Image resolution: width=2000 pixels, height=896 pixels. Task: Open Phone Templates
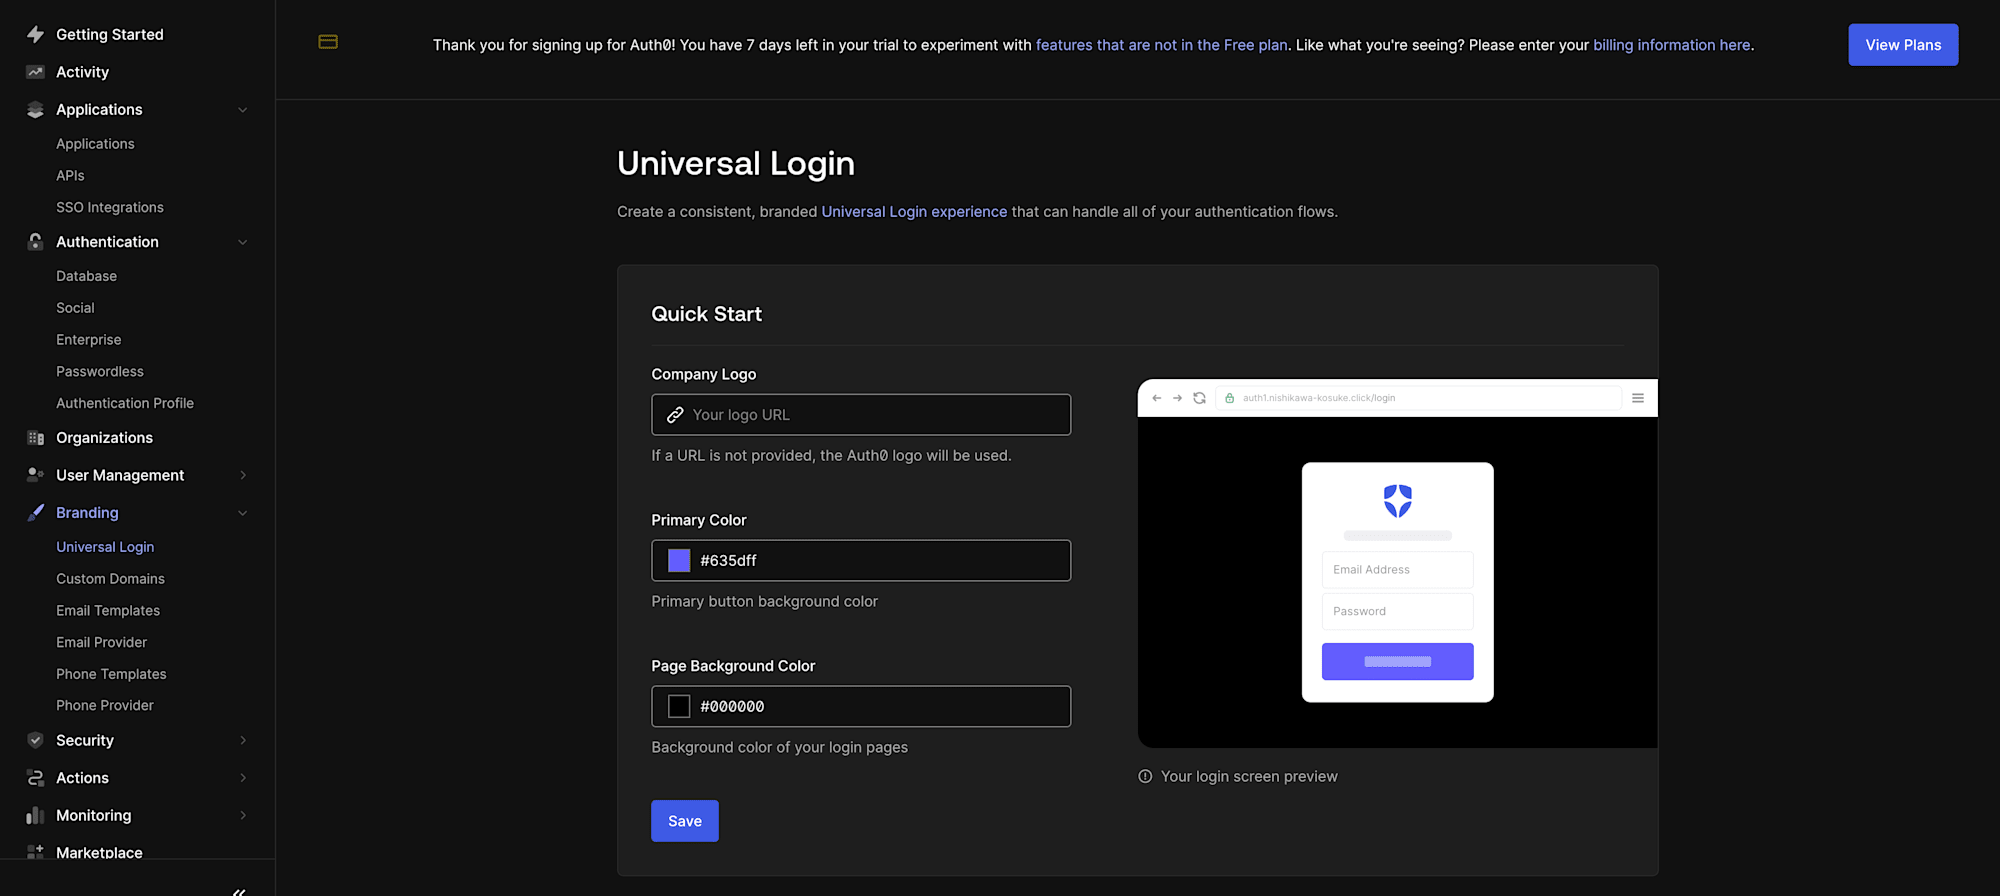111,674
